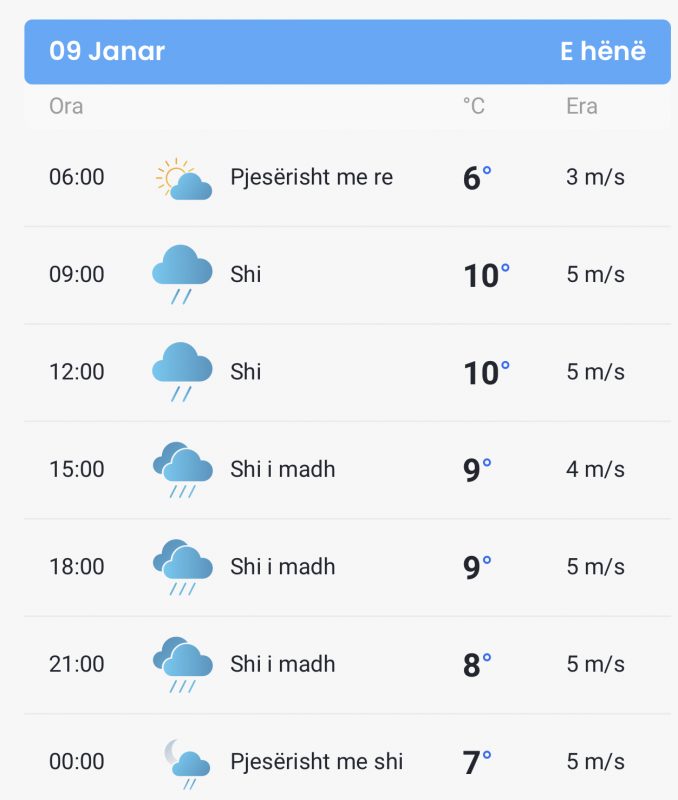Click the moon with rain icon at 00:00
Viewport: 678px width, 800px height.
pos(187,764)
